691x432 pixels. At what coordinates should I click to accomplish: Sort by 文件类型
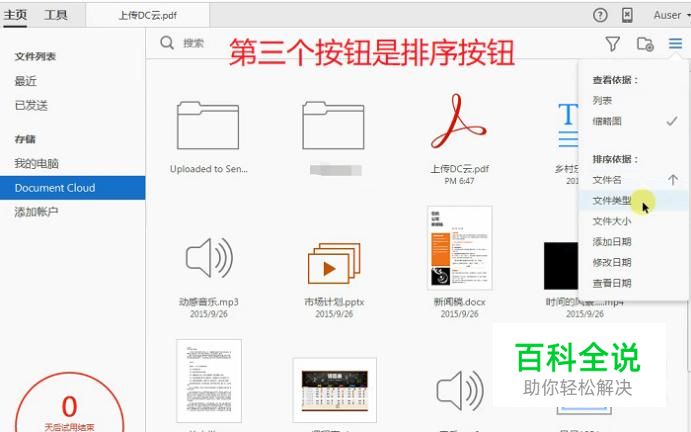[633, 201]
